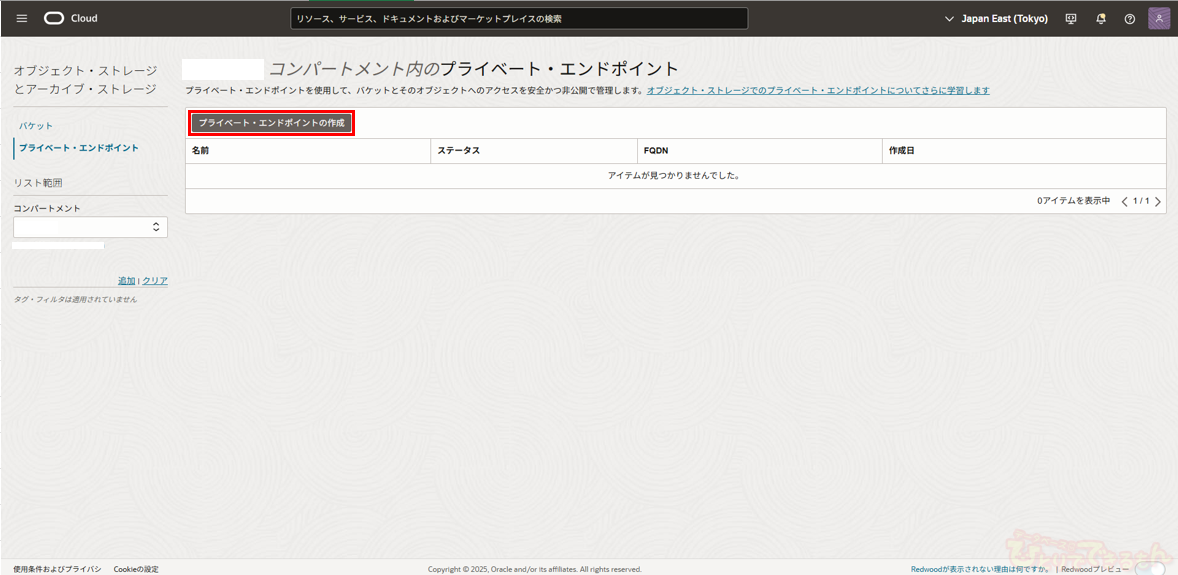1178x575 pixels.
Task: Click the Cloud text next to the logo
Action: [x=85, y=19]
